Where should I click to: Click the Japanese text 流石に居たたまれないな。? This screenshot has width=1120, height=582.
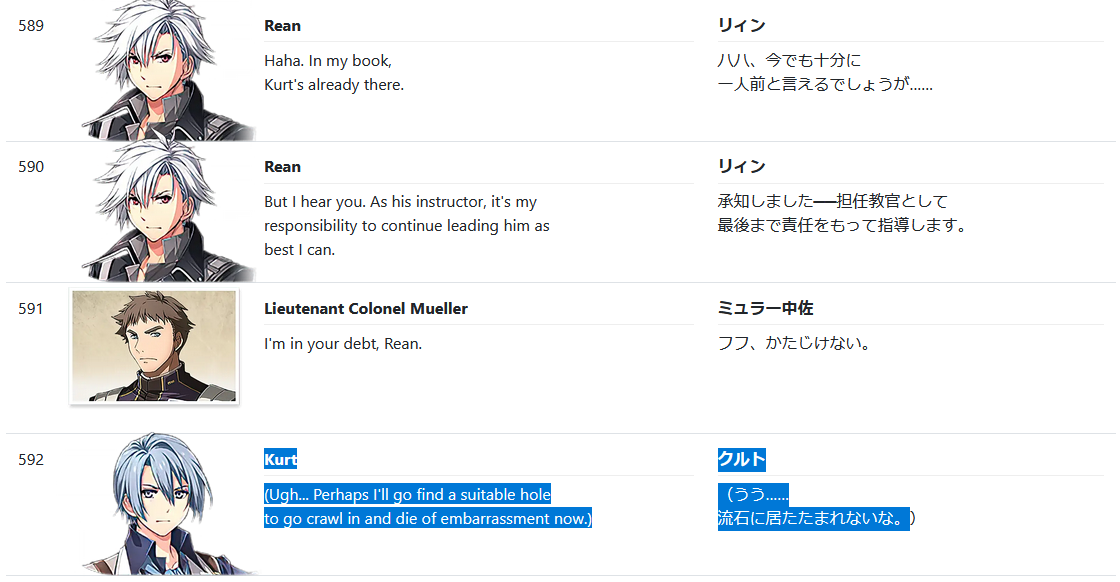[814, 518]
